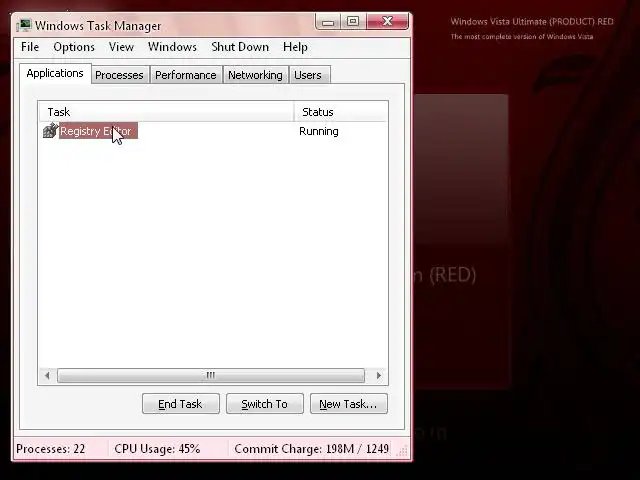
Task: Click CPU Usage: 45% in status bar
Action: coord(157,449)
